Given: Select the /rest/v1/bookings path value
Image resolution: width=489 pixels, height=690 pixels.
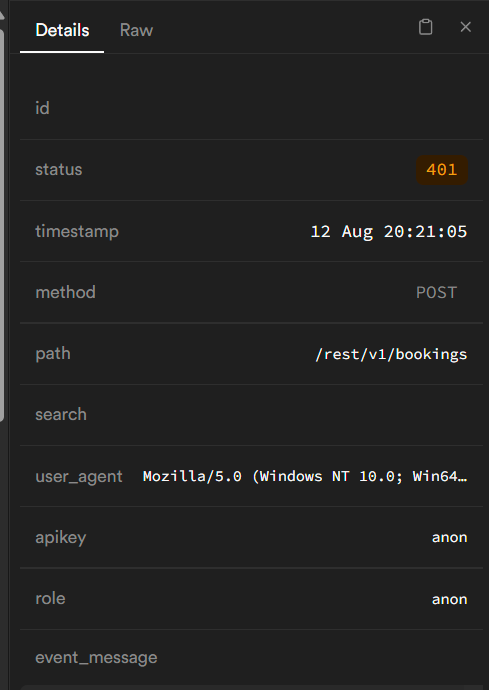Looking at the screenshot, I should click(x=391, y=354).
